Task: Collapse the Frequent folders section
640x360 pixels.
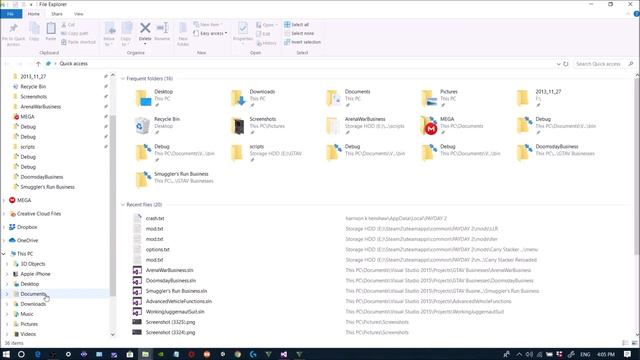Action: (x=123, y=78)
